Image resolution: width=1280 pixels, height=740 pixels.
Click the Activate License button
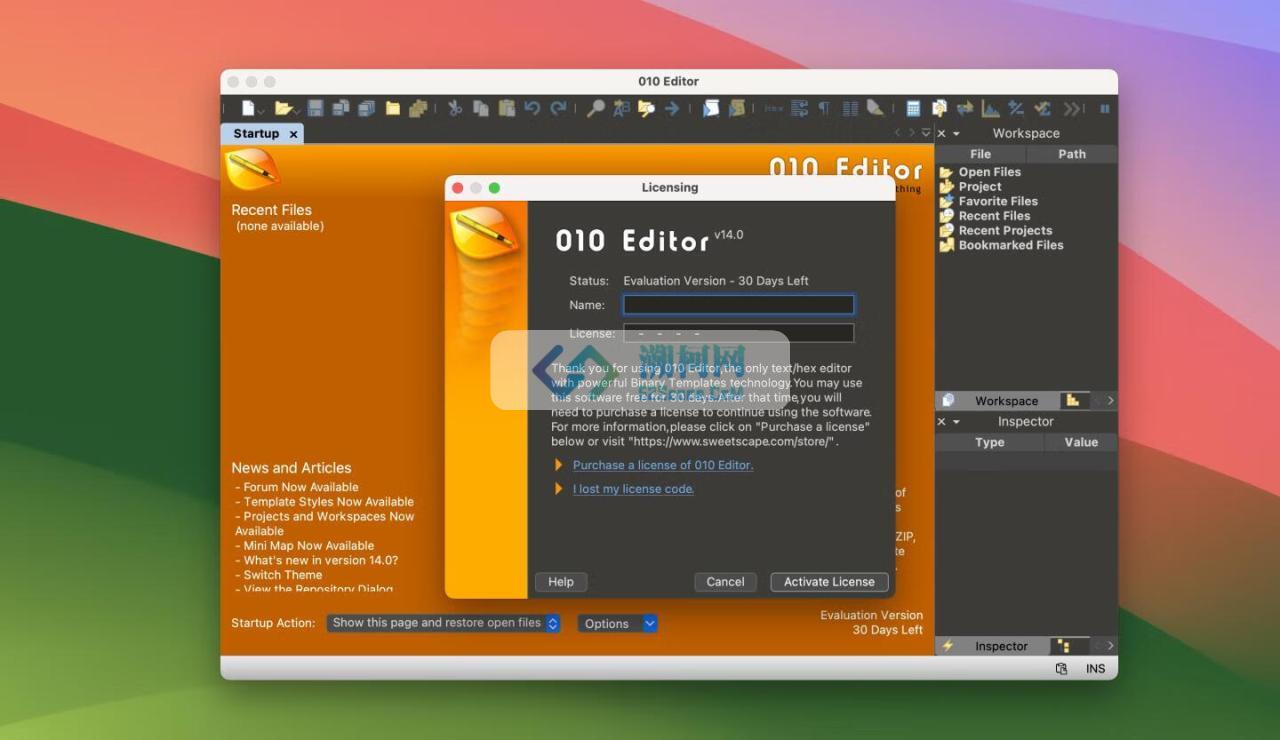pyautogui.click(x=829, y=582)
